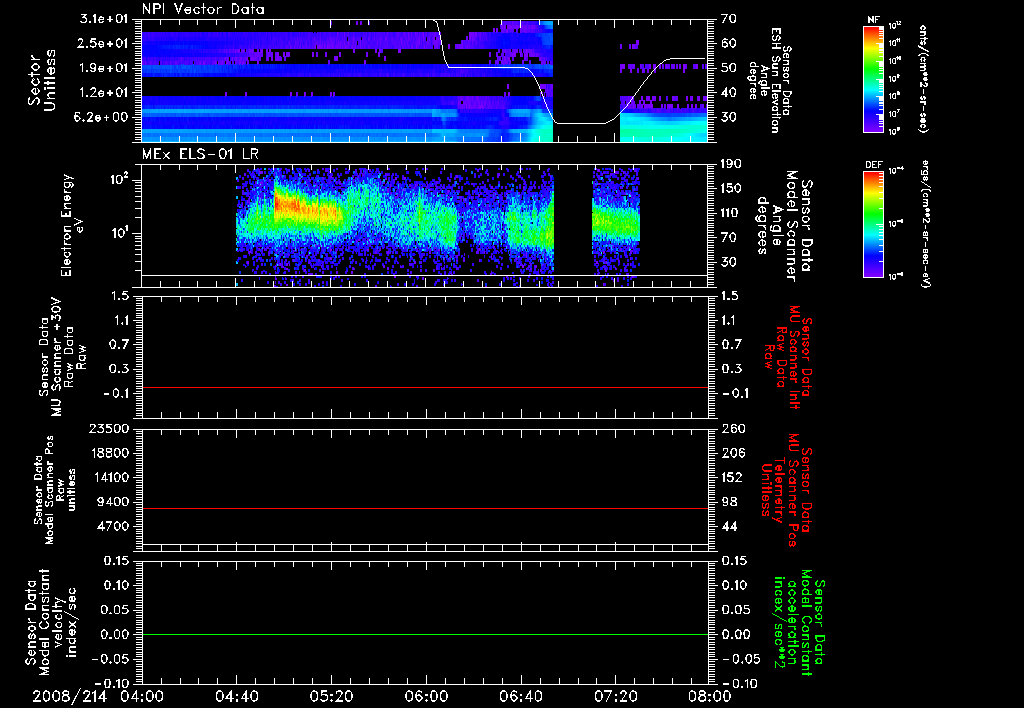
Task: Click the 'NF' color bar heading
Action: click(x=874, y=20)
